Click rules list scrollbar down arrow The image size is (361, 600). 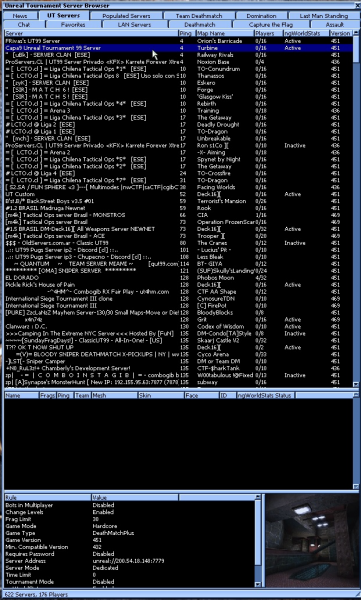[x=258, y=584]
